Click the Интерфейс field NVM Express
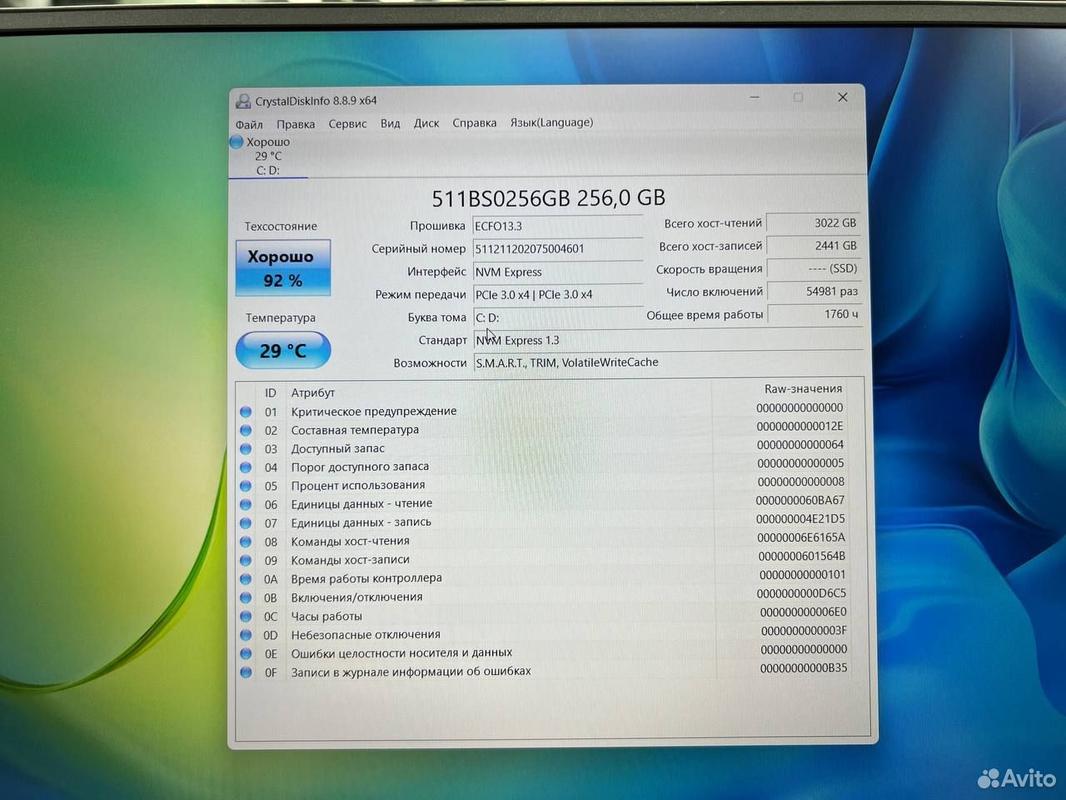Screen dimensions: 1066x800 click(557, 272)
